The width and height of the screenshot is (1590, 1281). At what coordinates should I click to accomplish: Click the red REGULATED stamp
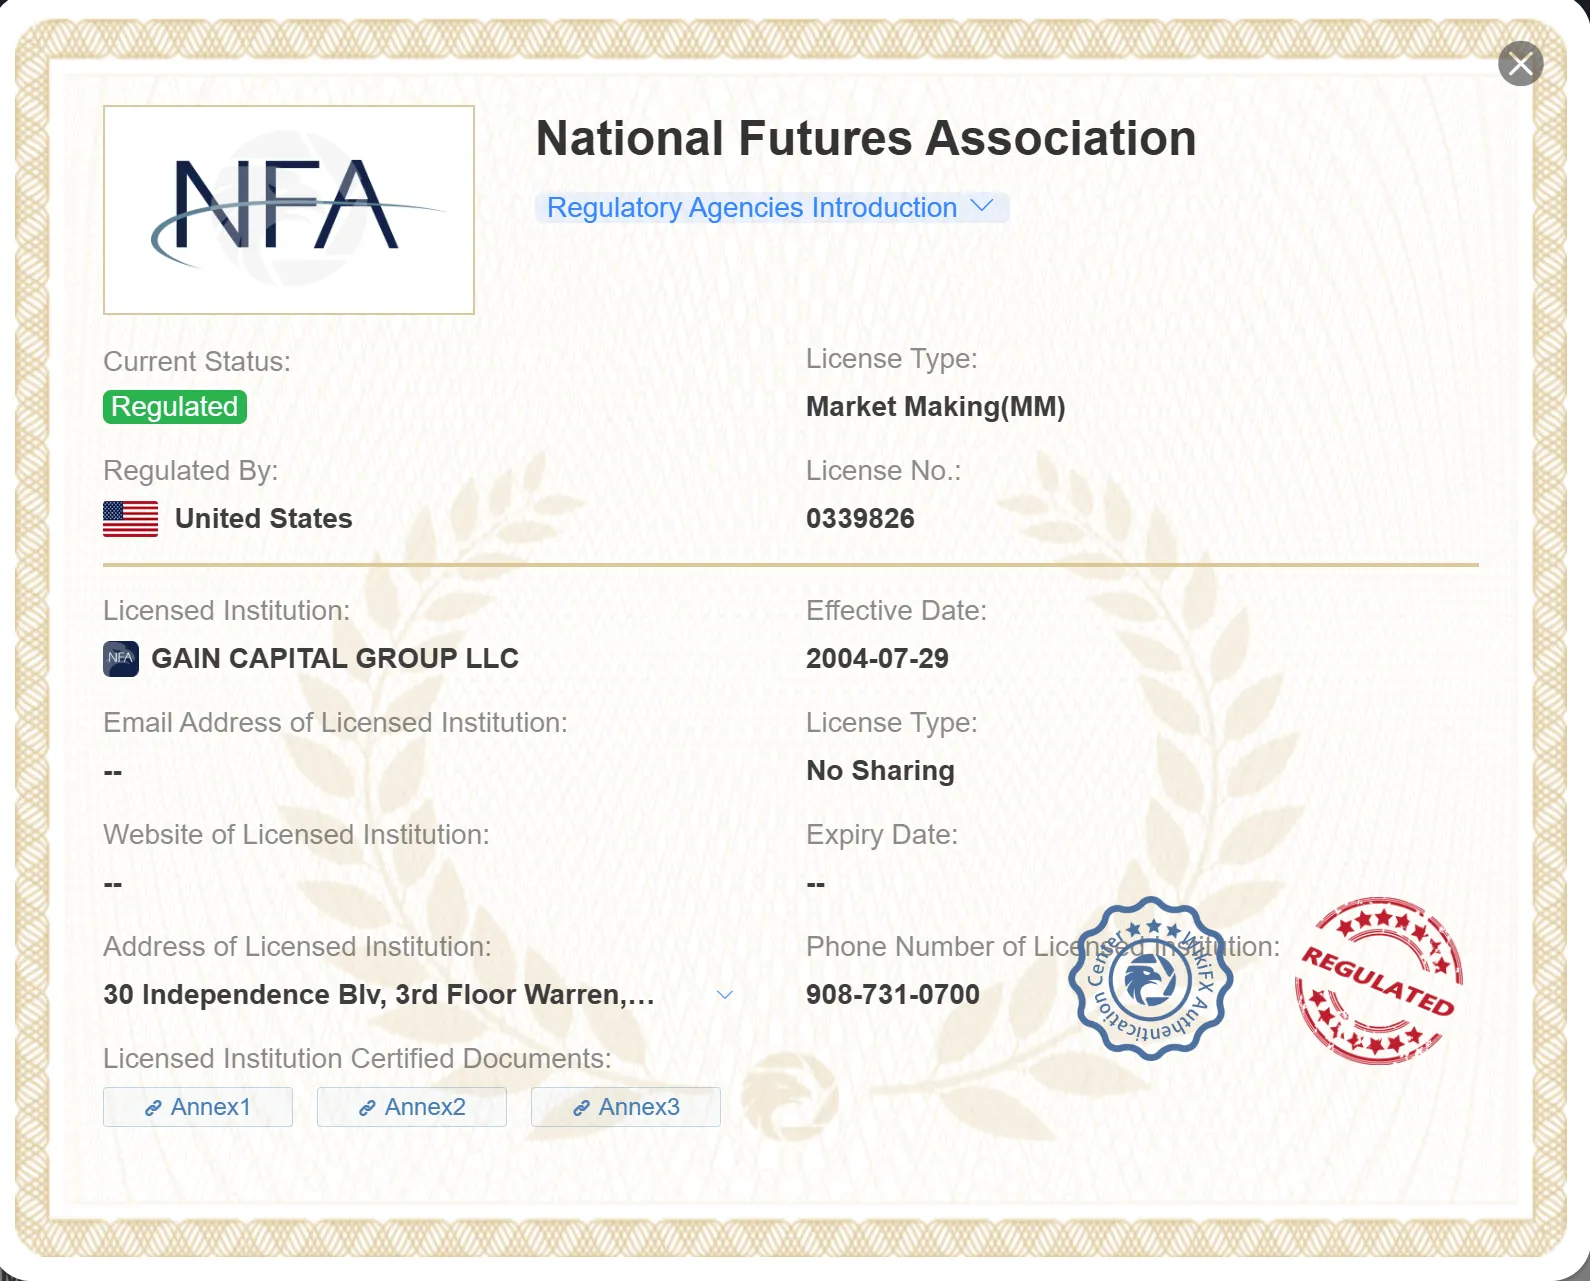click(x=1378, y=980)
